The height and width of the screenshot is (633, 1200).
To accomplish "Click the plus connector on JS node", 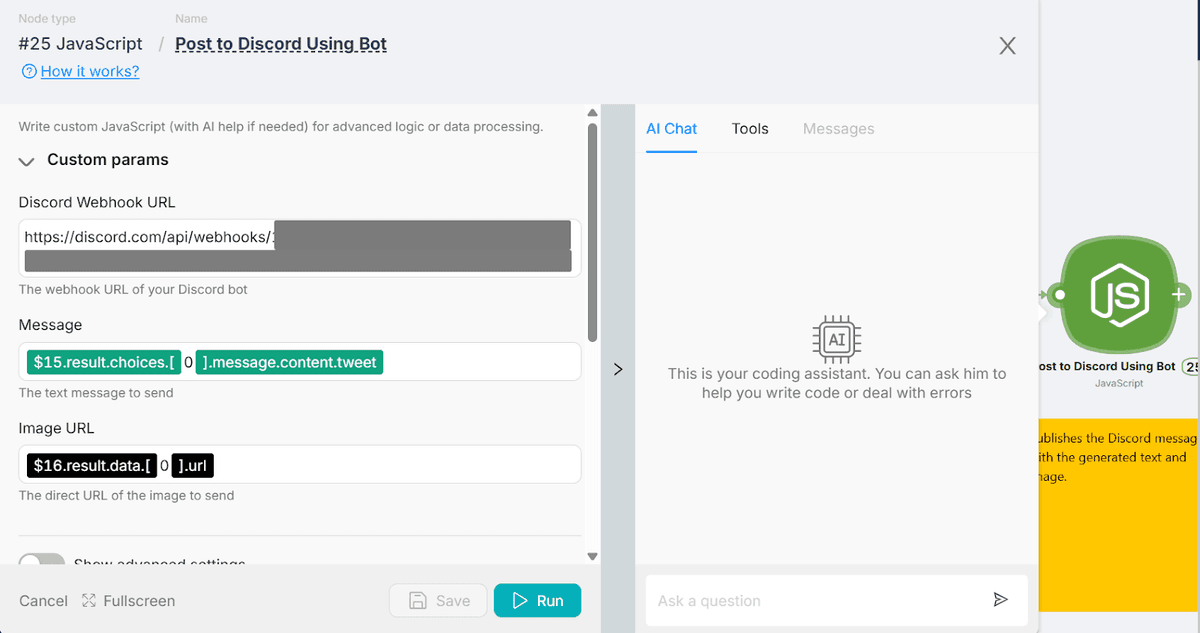I will coord(1180,295).
